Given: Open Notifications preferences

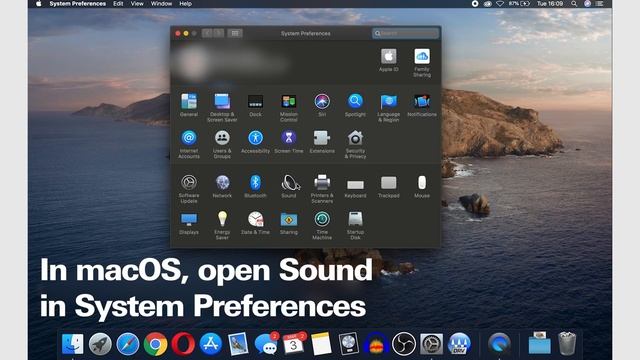Looking at the screenshot, I should (422, 105).
